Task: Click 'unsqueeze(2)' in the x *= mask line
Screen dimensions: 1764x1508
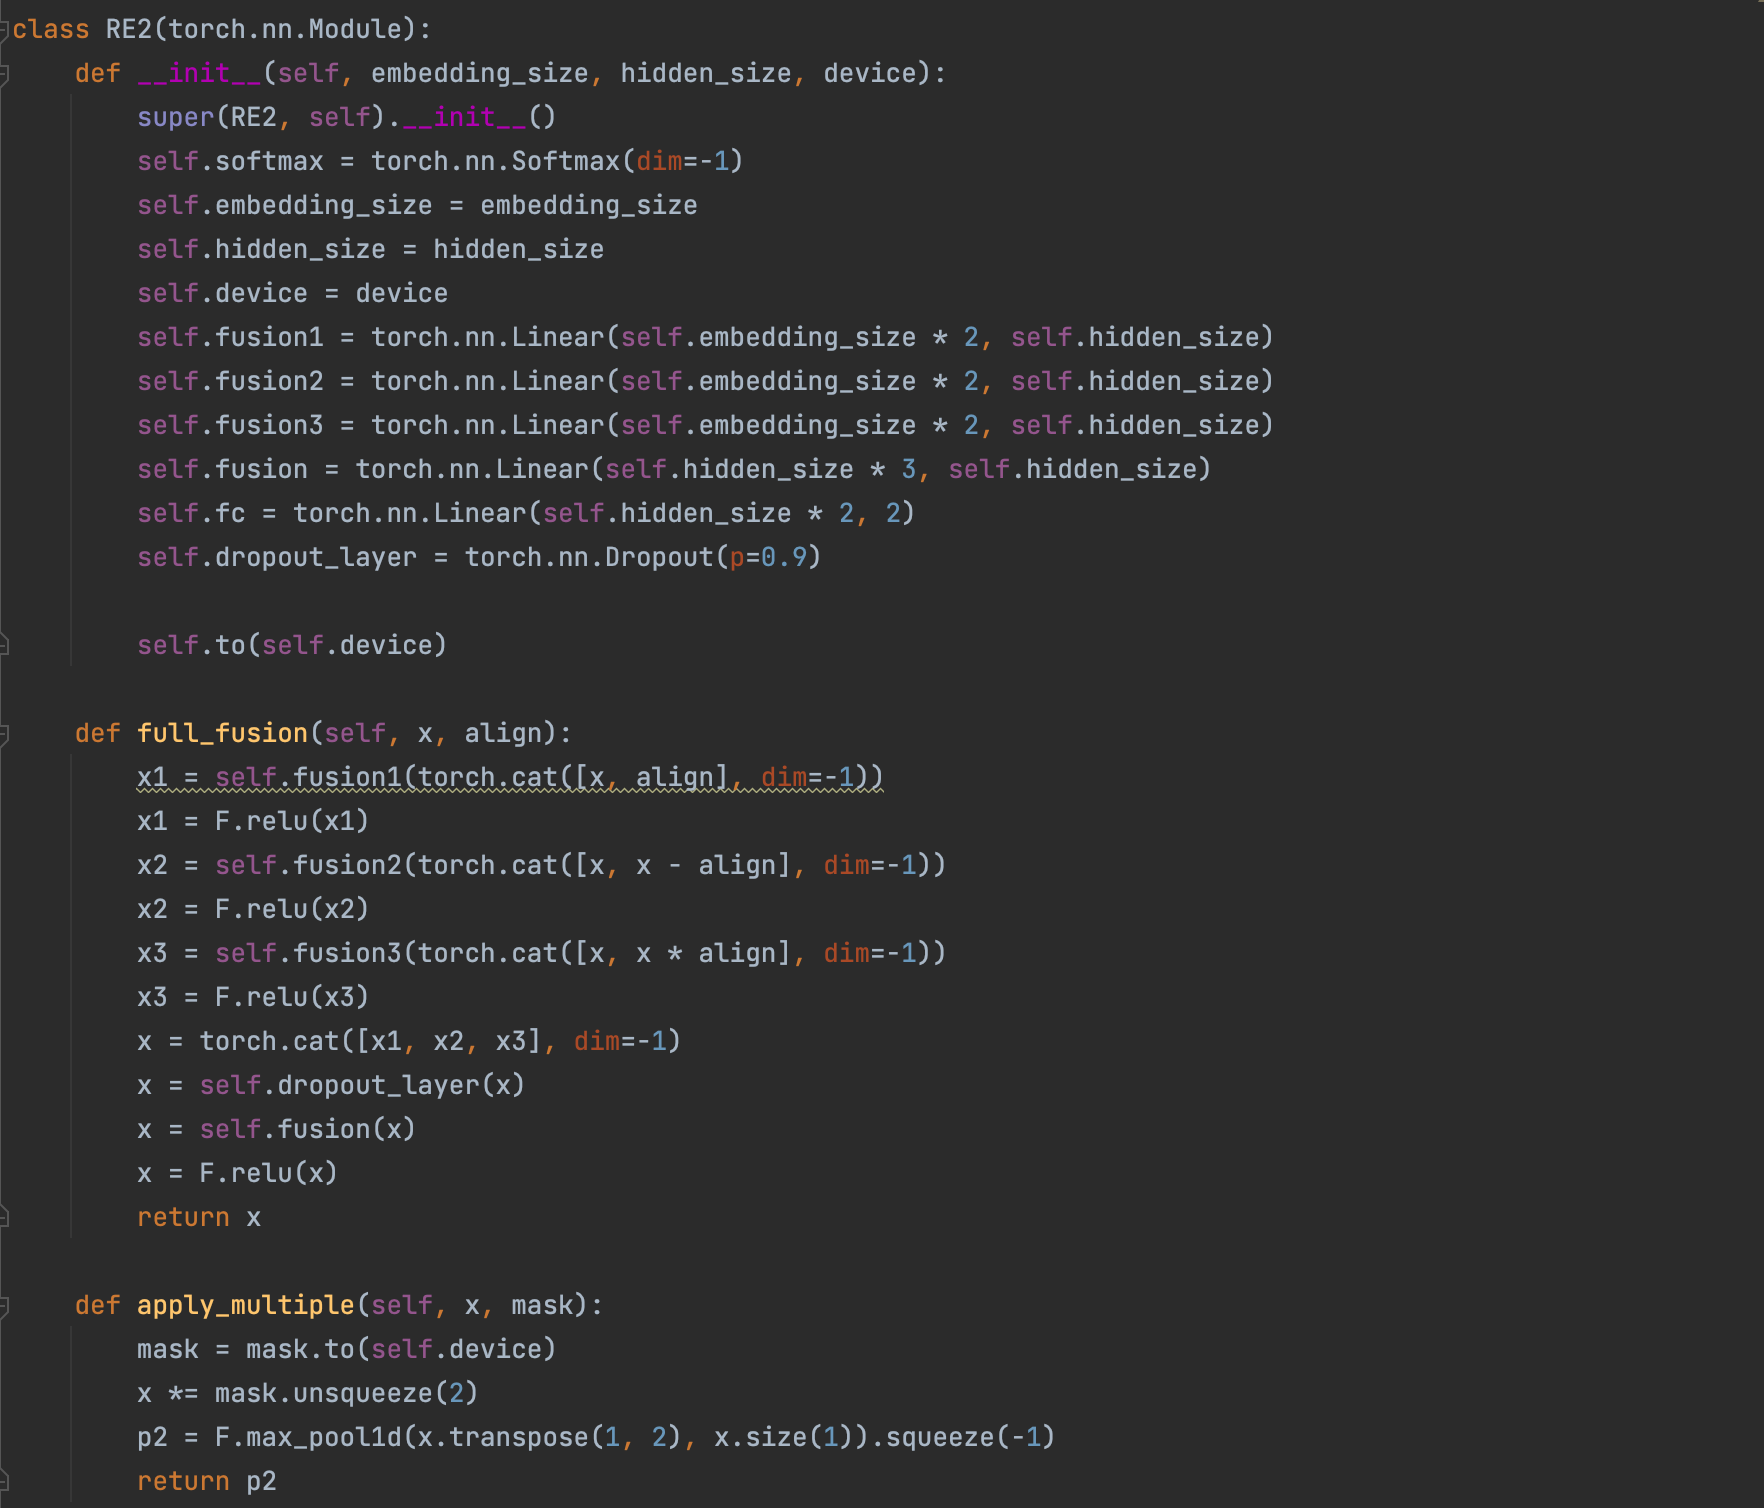Action: point(385,1393)
